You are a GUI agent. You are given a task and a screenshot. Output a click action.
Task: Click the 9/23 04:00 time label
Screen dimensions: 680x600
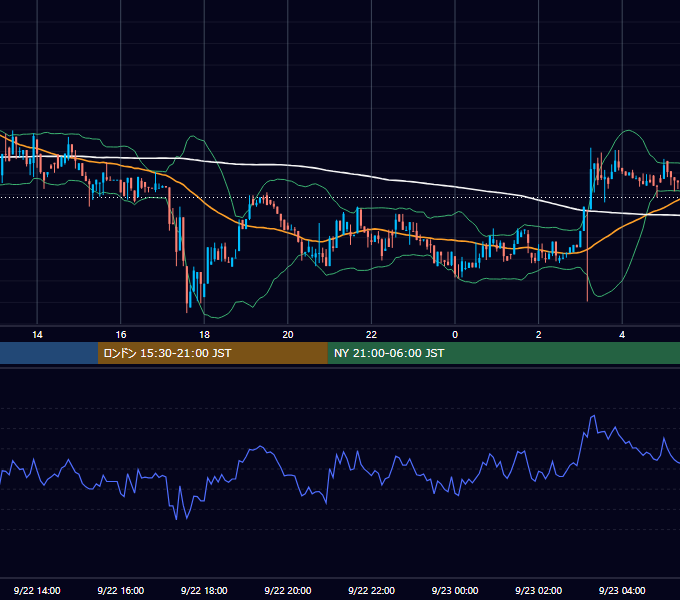click(622, 590)
